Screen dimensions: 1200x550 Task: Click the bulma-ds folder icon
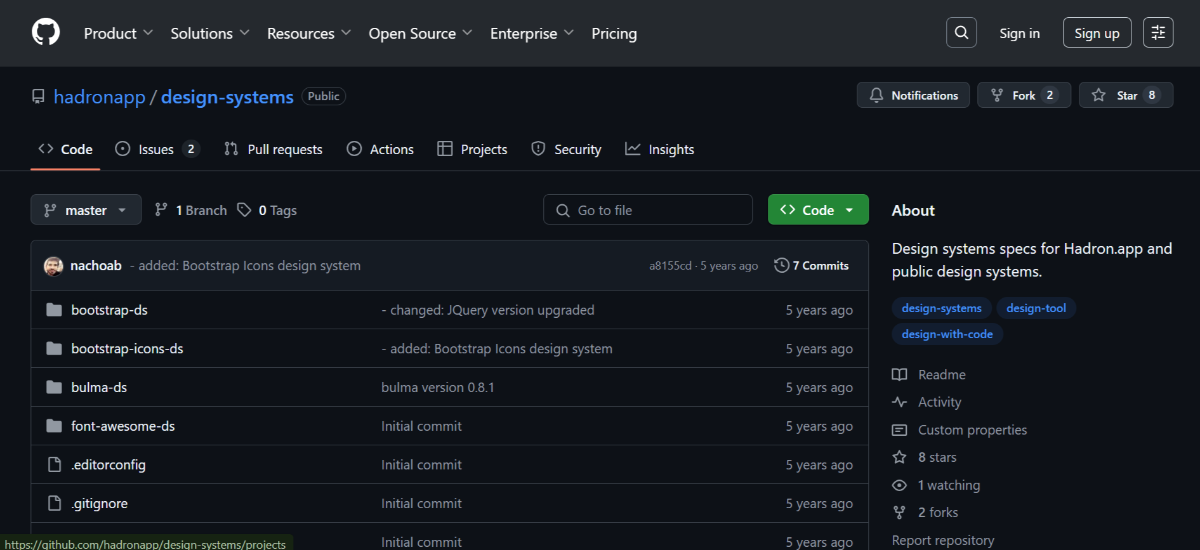pos(54,387)
